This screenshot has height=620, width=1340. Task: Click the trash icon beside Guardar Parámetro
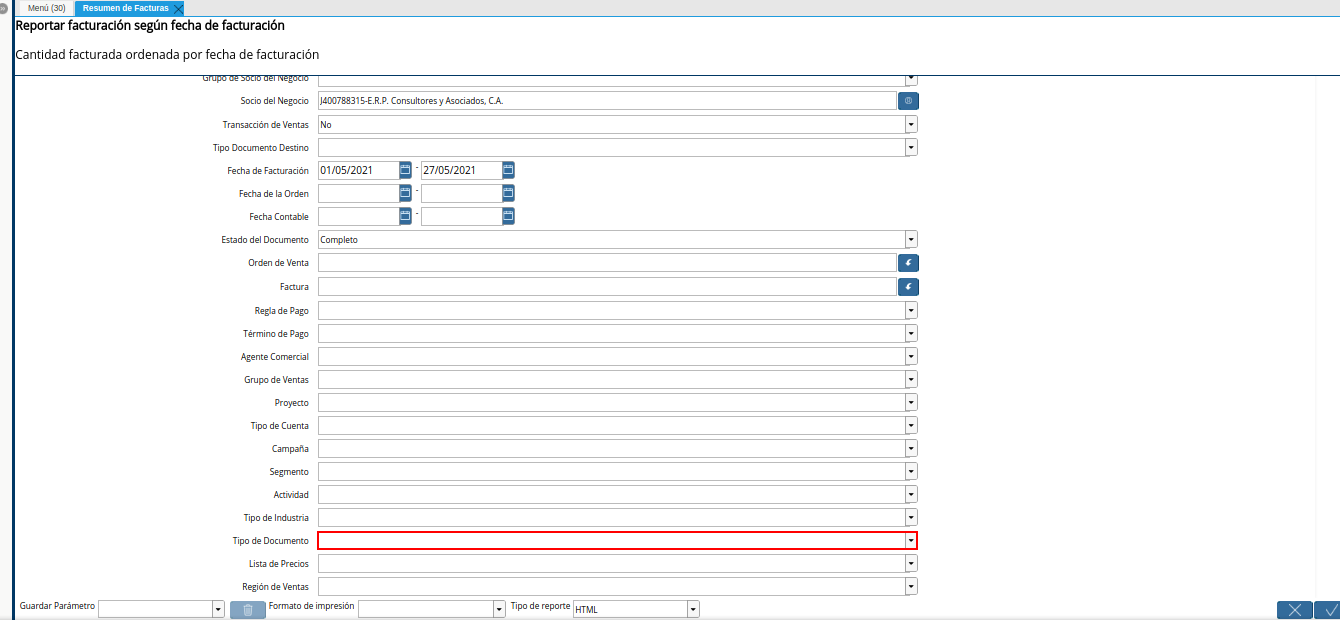247,609
